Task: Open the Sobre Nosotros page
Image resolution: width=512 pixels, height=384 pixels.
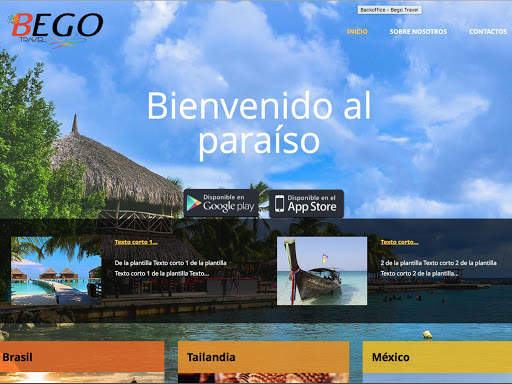Action: coord(418,32)
